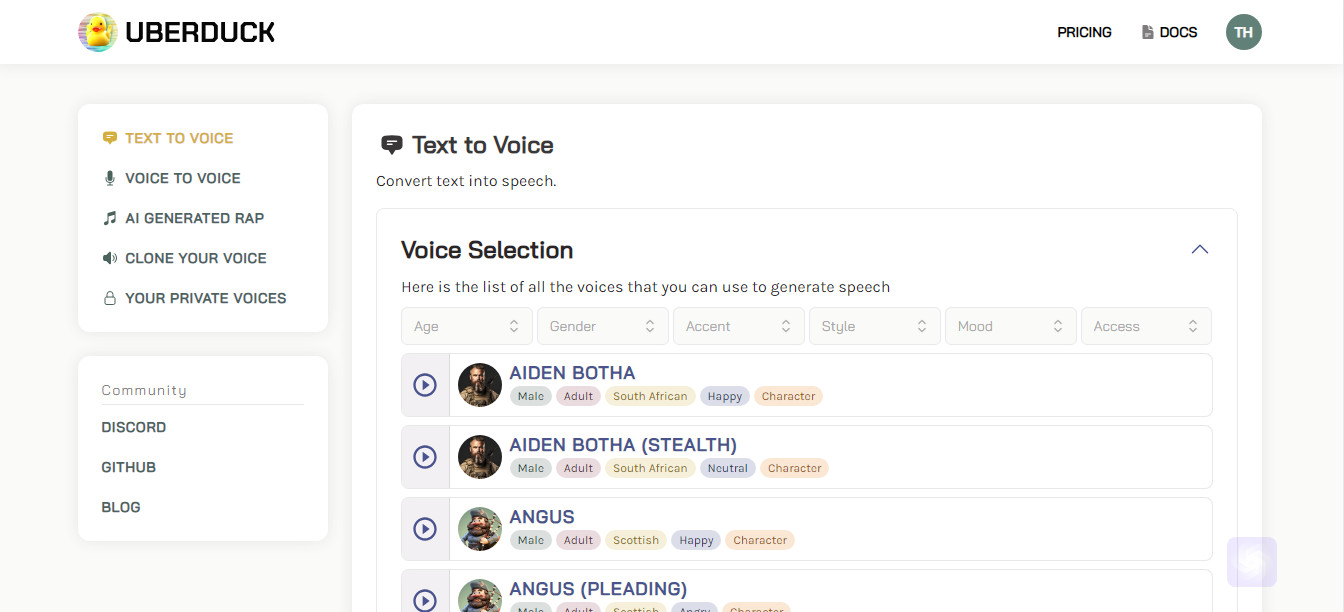Screen dimensions: 1344x612
Task: Click the Aiden Botha avatar thumbnail
Action: tap(480, 385)
